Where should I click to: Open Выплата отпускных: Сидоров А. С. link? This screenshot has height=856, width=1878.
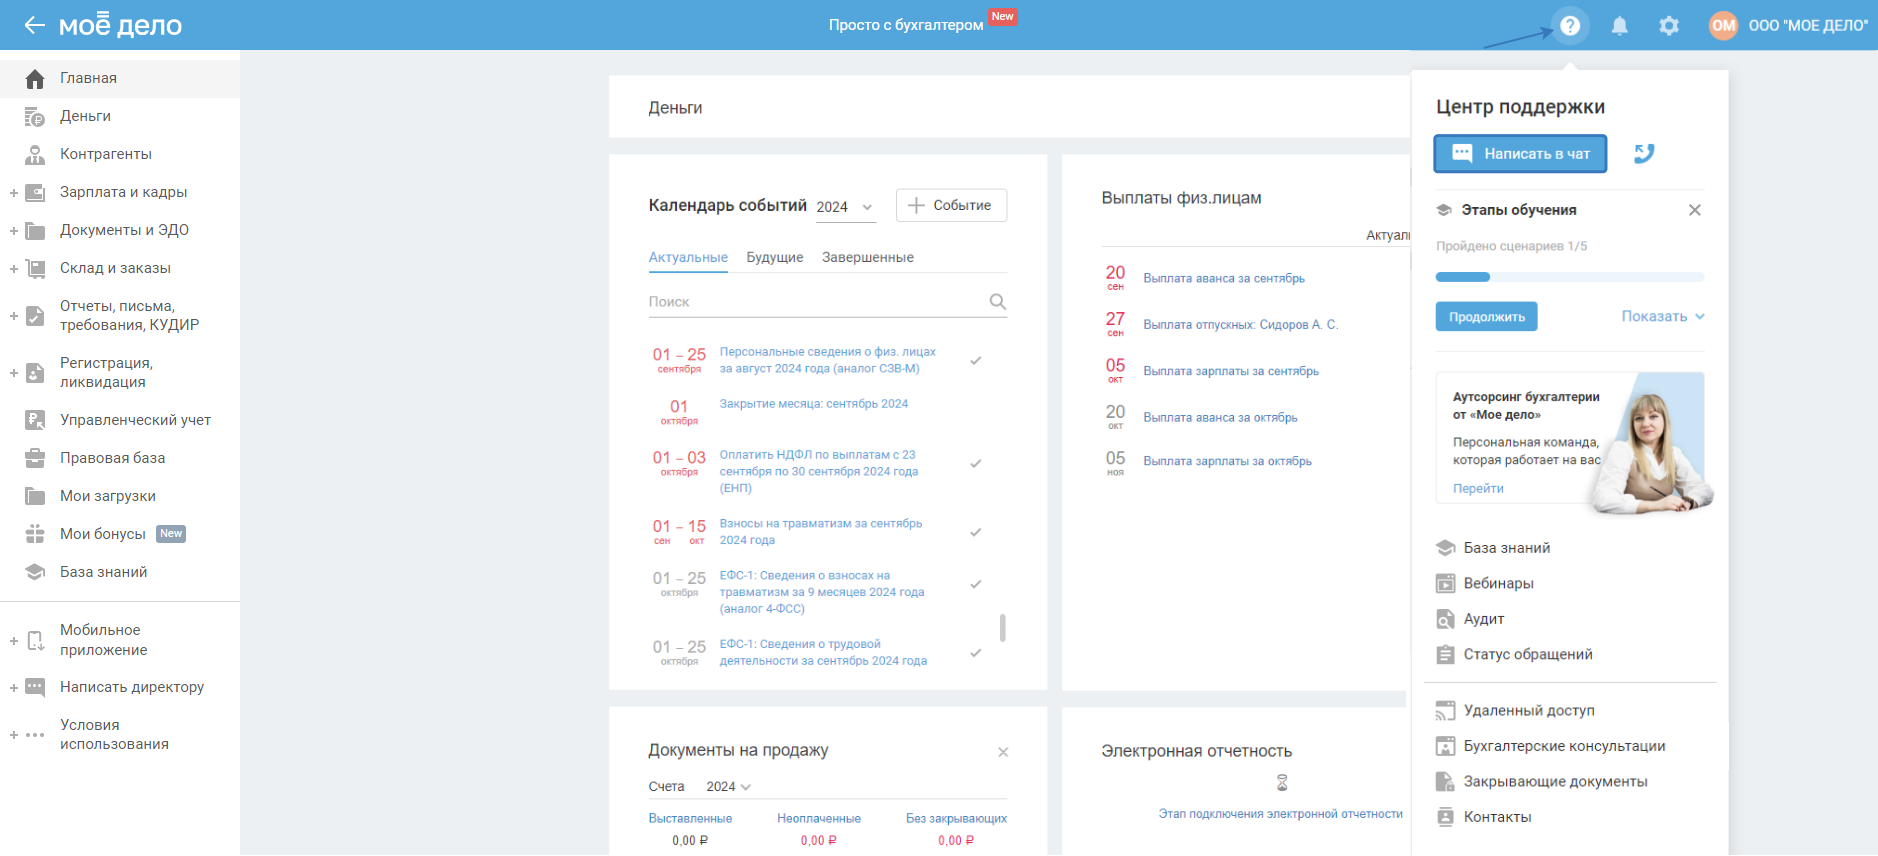coord(1240,325)
